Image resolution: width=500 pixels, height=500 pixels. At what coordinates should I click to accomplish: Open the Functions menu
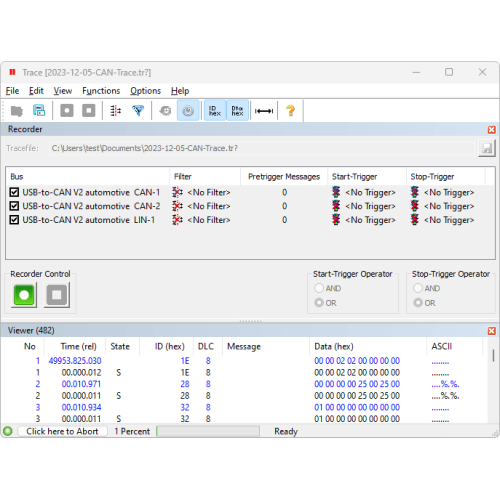point(101,91)
